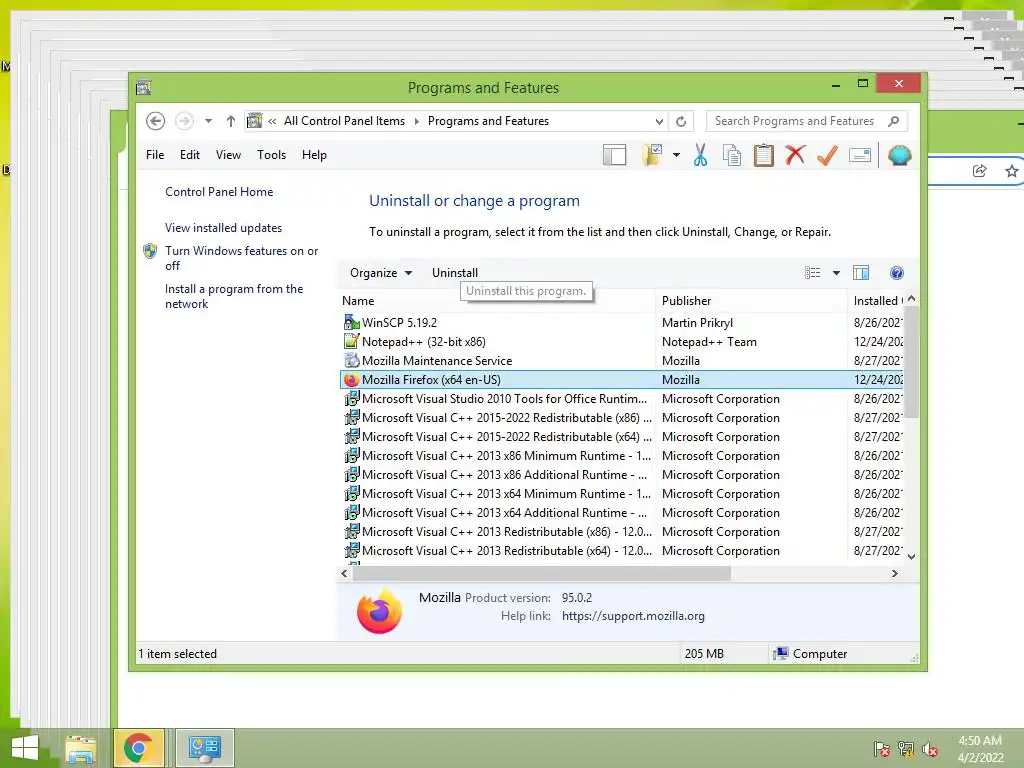Click the Firefox logo in details pane
This screenshot has height=768, width=1024.
tap(379, 611)
